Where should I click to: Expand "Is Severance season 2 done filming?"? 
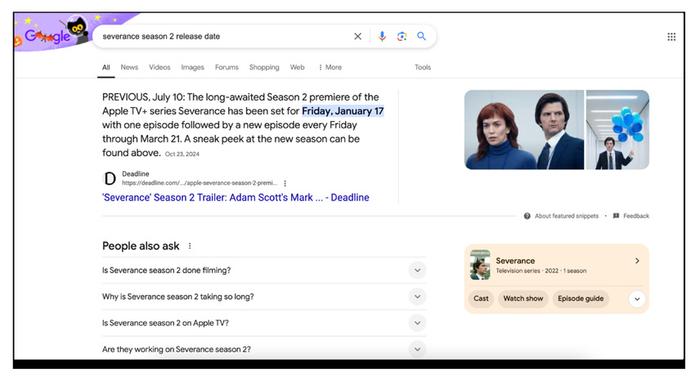pos(264,270)
